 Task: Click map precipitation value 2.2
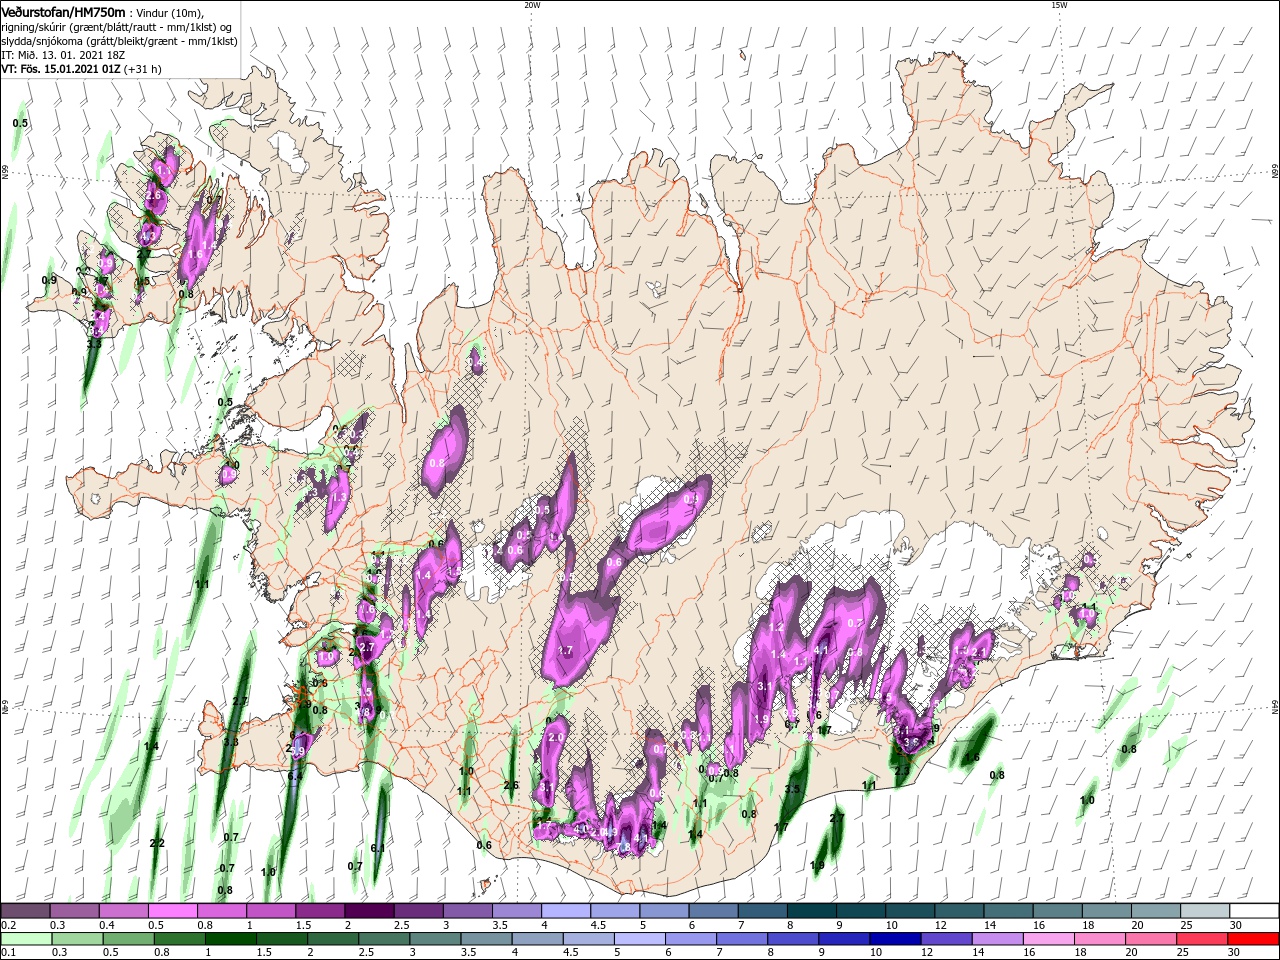(x=157, y=844)
